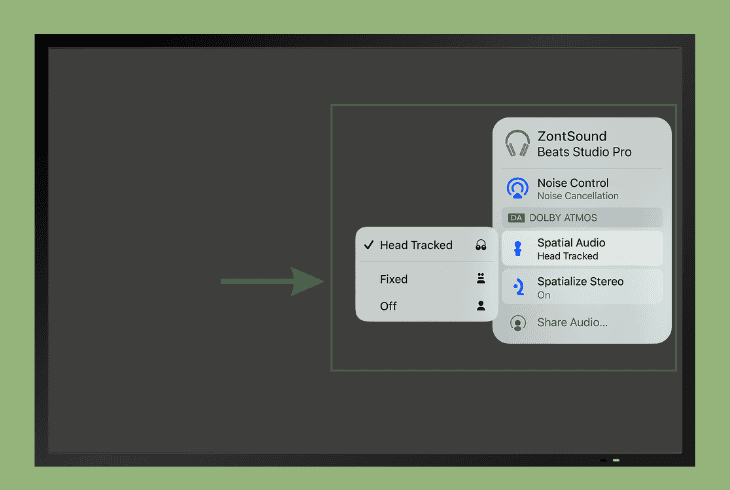Turn spatial audio Off in submenu
This screenshot has width=730, height=490.
coord(426,306)
